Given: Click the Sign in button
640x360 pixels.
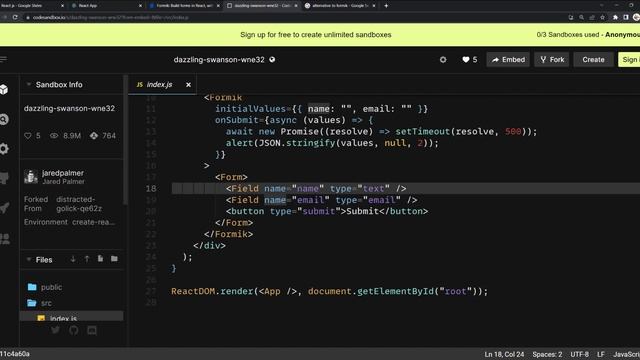Looking at the screenshot, I should pos(629,60).
